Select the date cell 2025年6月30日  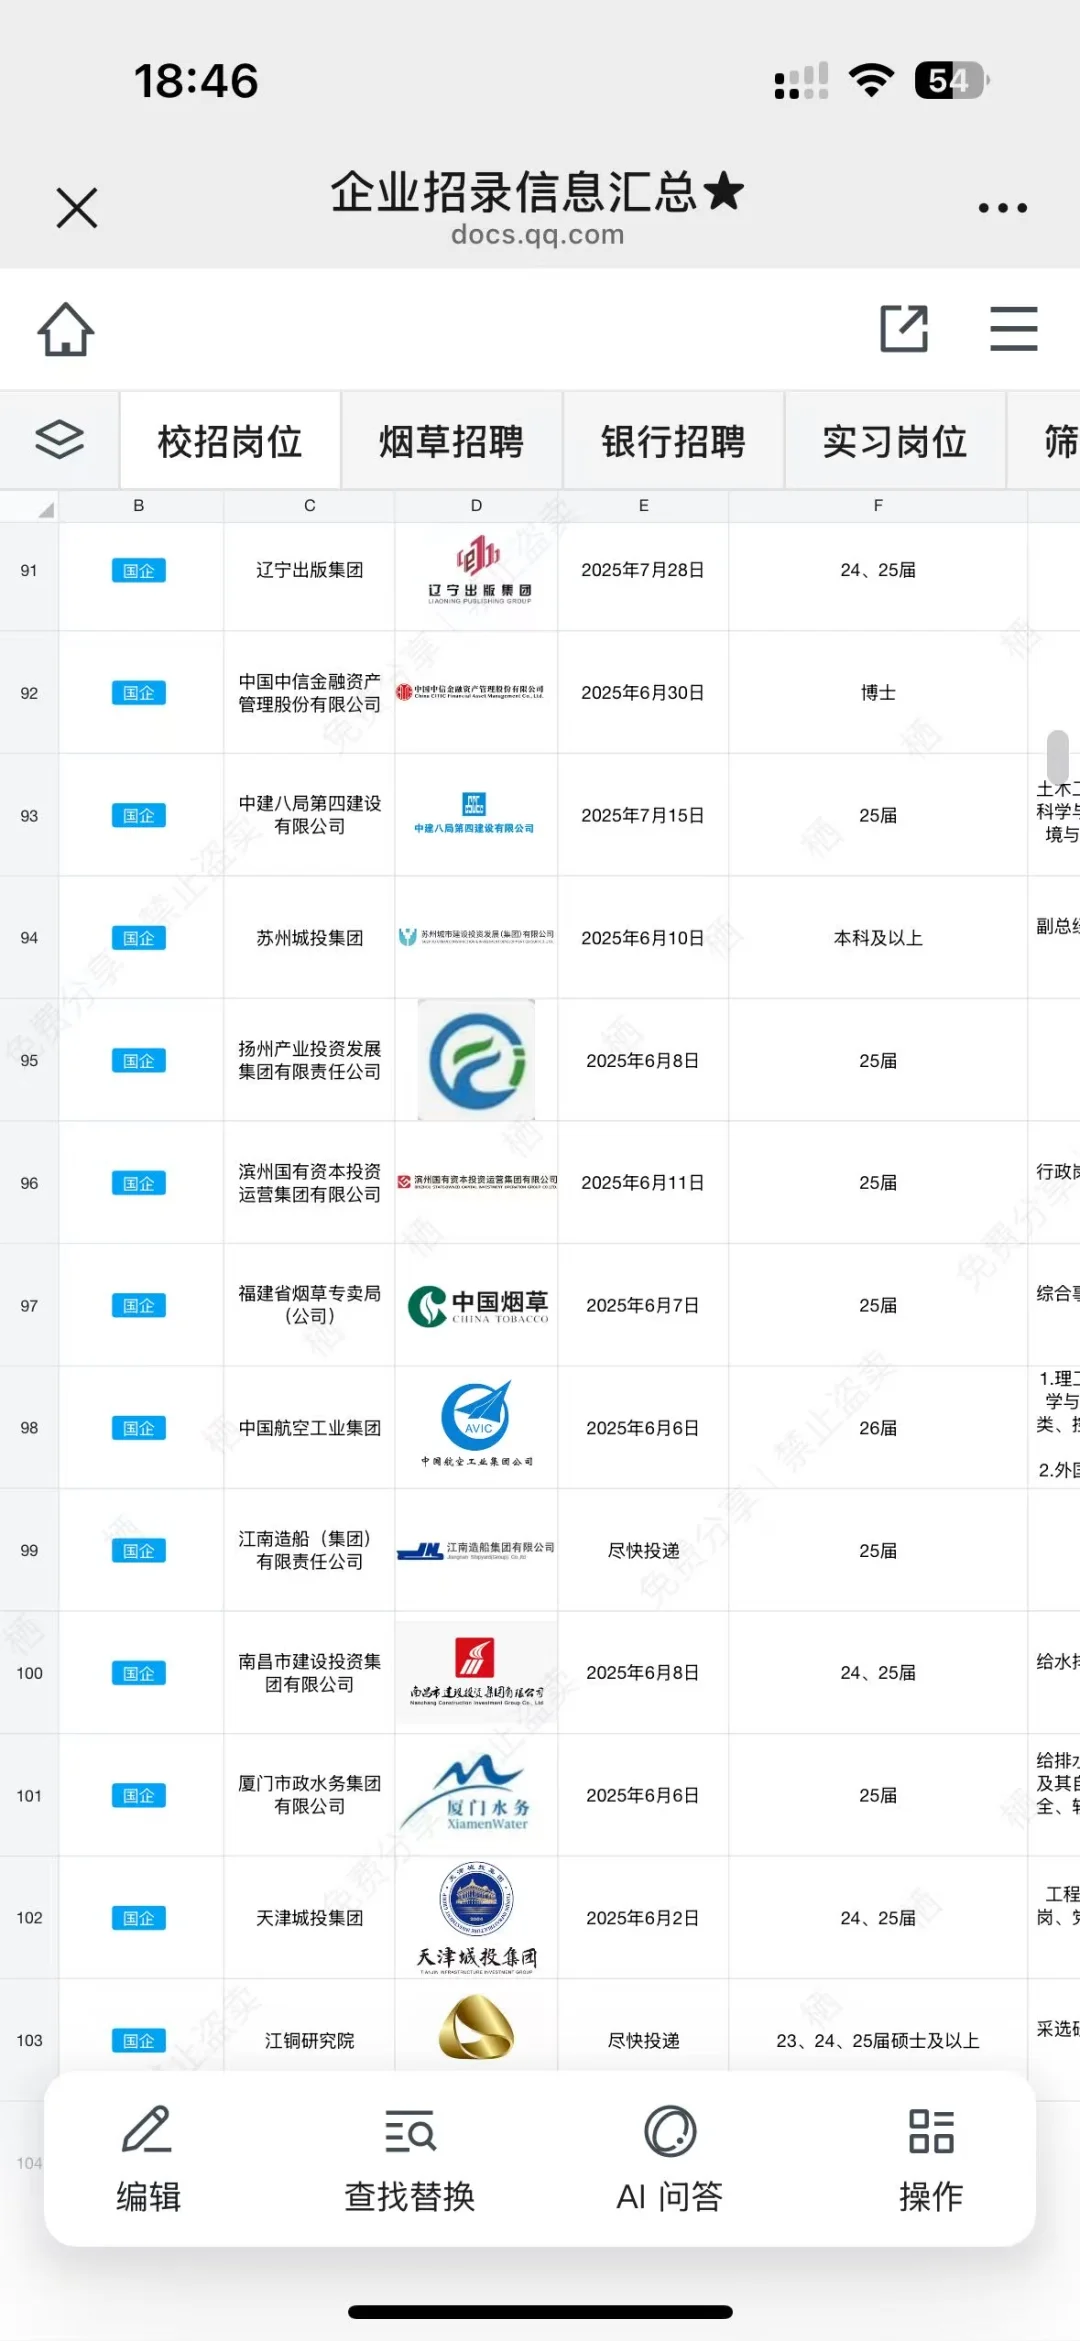pos(643,693)
